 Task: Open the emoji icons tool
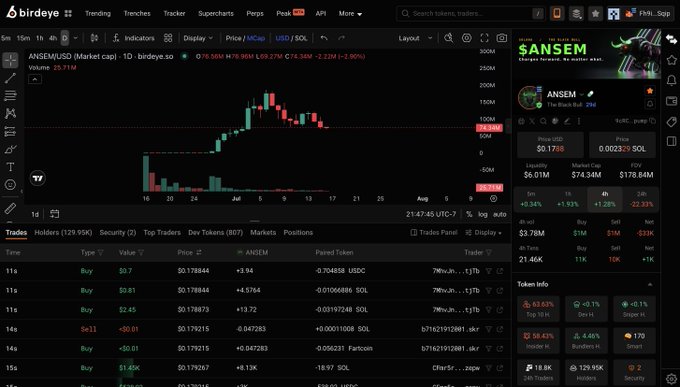point(10,185)
